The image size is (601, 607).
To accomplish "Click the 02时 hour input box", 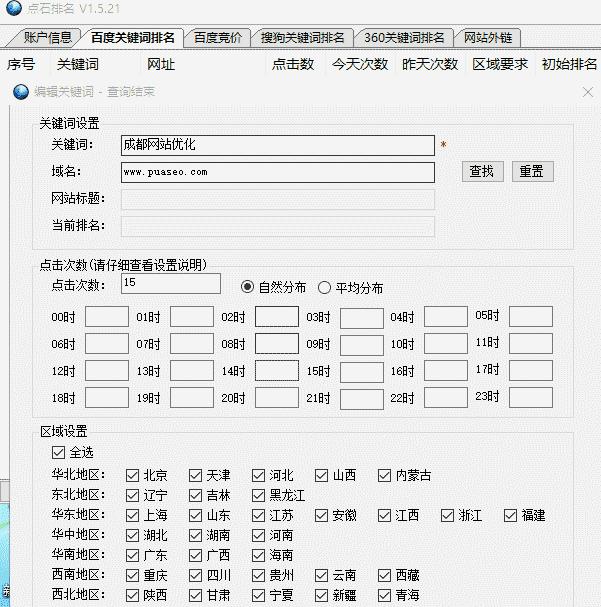I will tap(277, 317).
